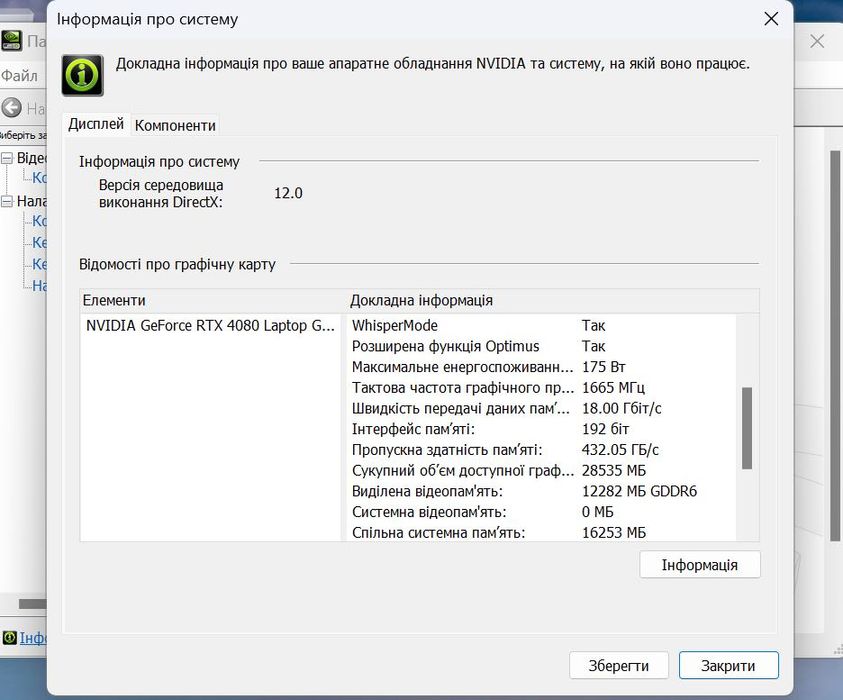Click the details list vertical scrollbar thumb
The width and height of the screenshot is (843, 700).
click(x=747, y=428)
